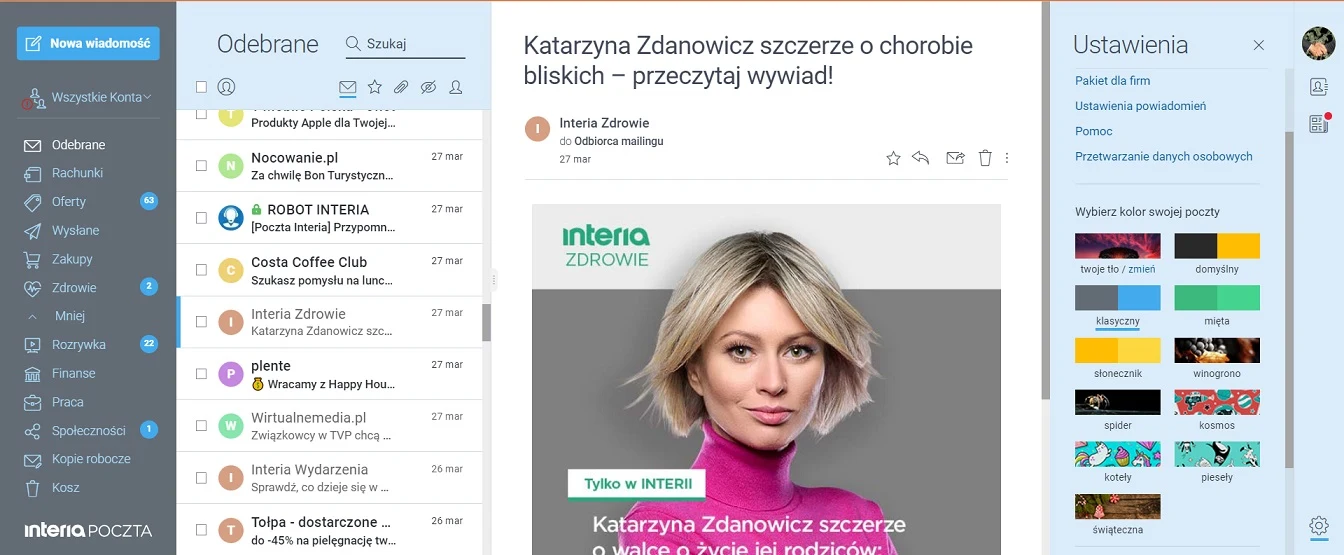Filter list by attachment paperclip icon
The height and width of the screenshot is (555, 1344).
click(401, 88)
